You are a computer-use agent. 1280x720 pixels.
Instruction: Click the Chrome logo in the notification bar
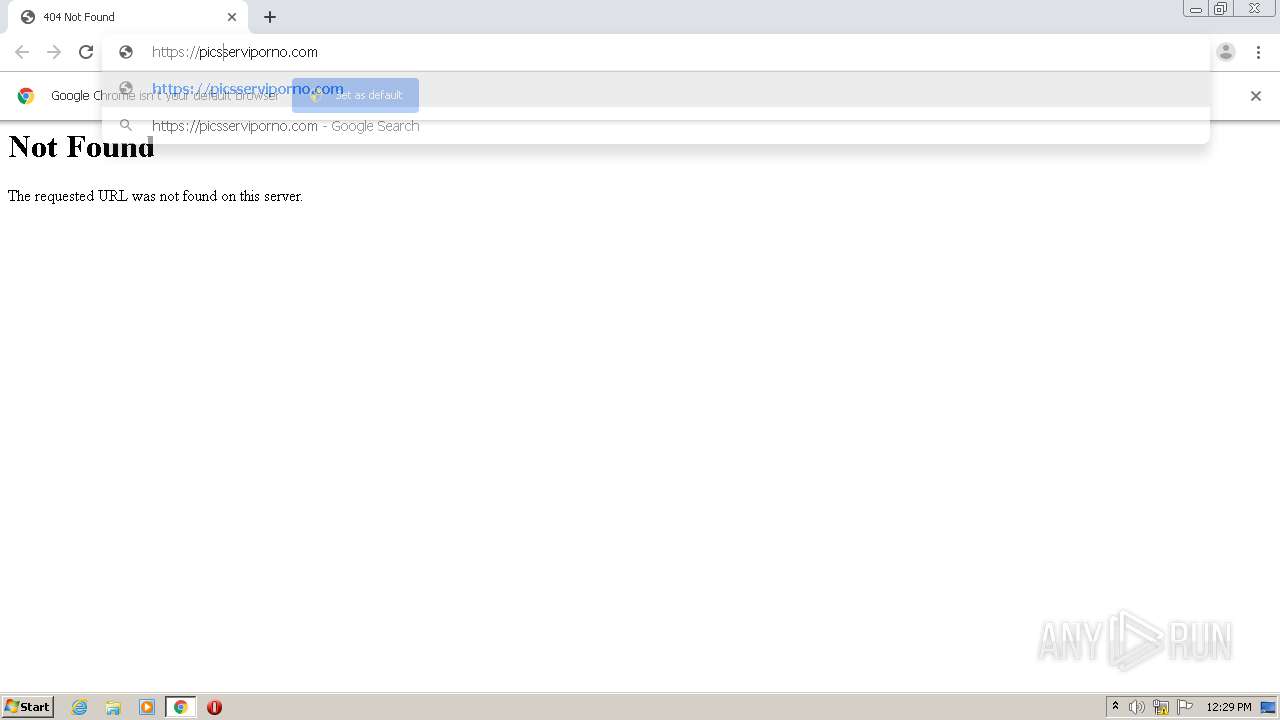pos(26,96)
